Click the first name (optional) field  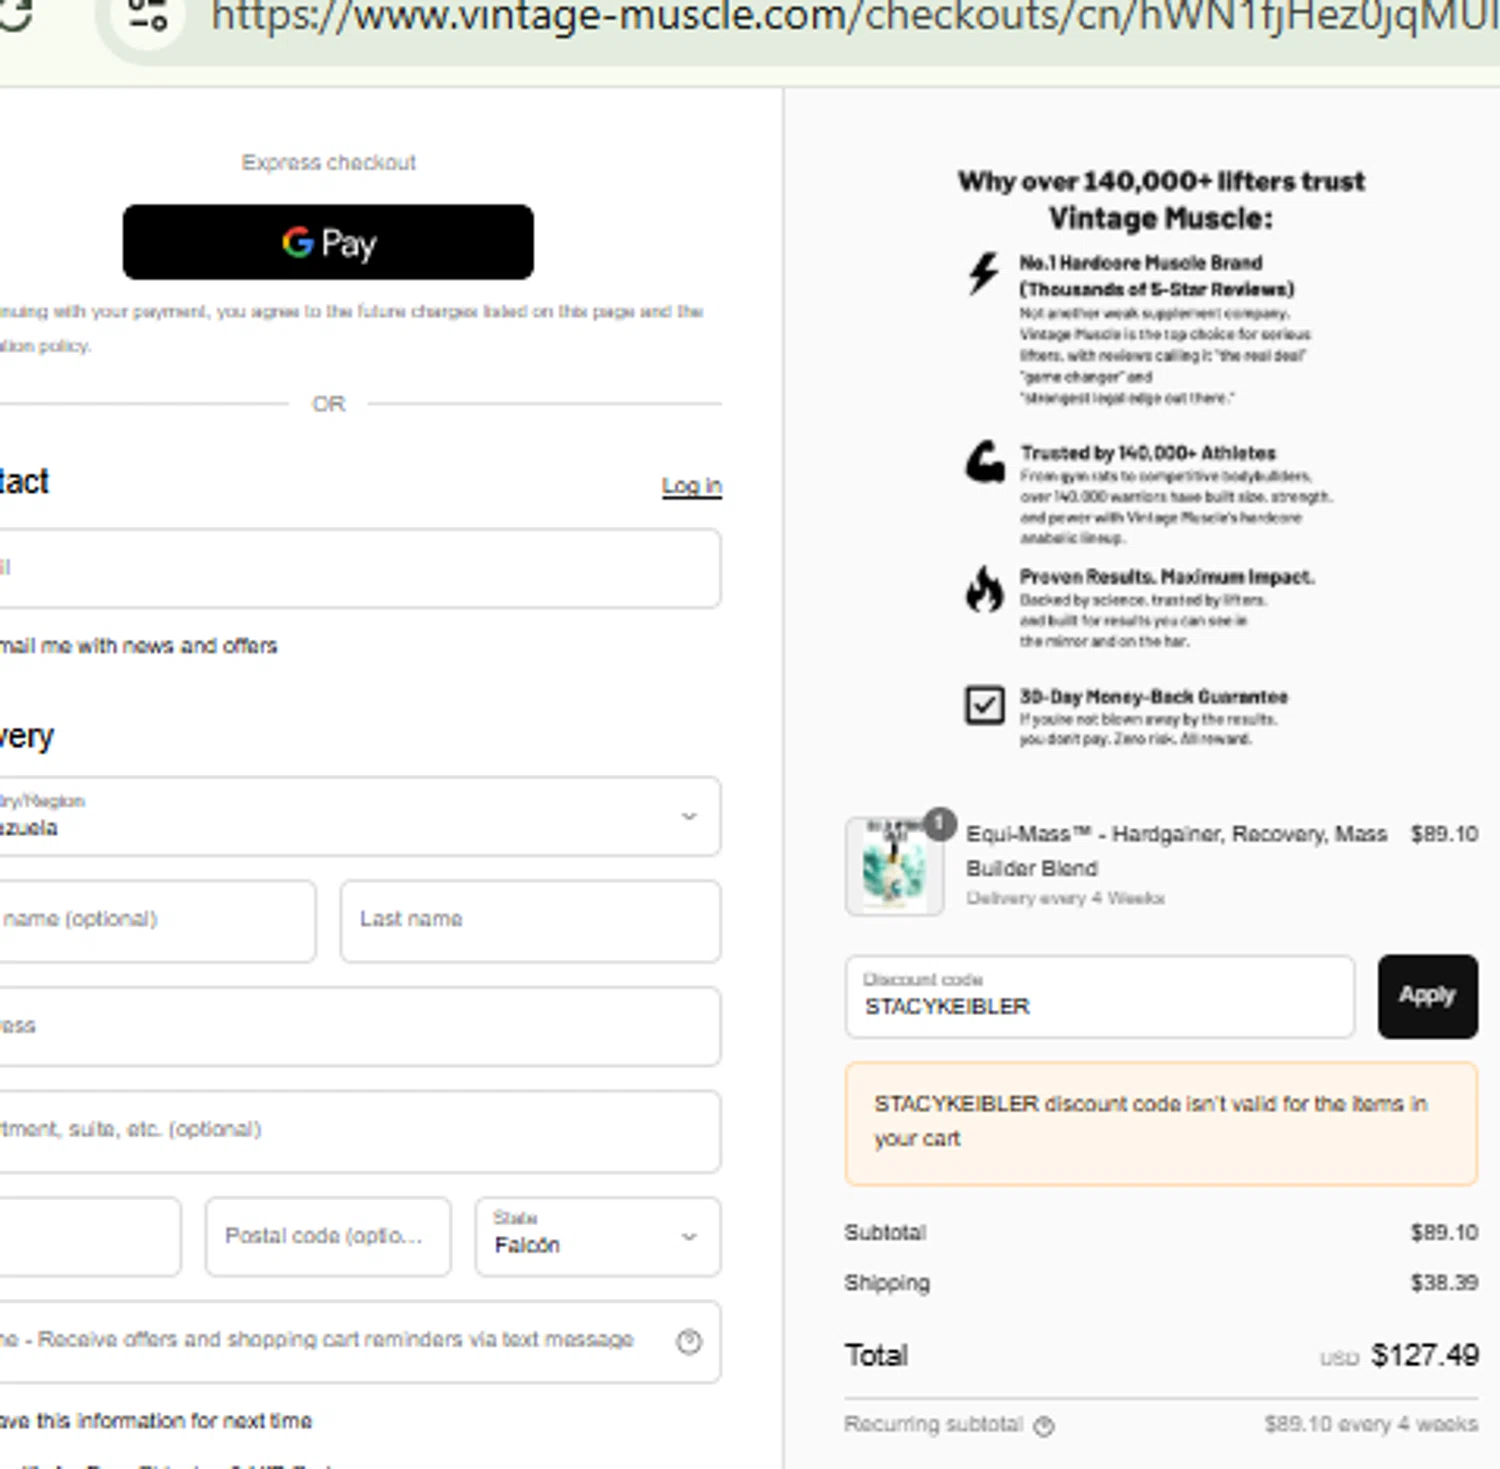[158, 921]
